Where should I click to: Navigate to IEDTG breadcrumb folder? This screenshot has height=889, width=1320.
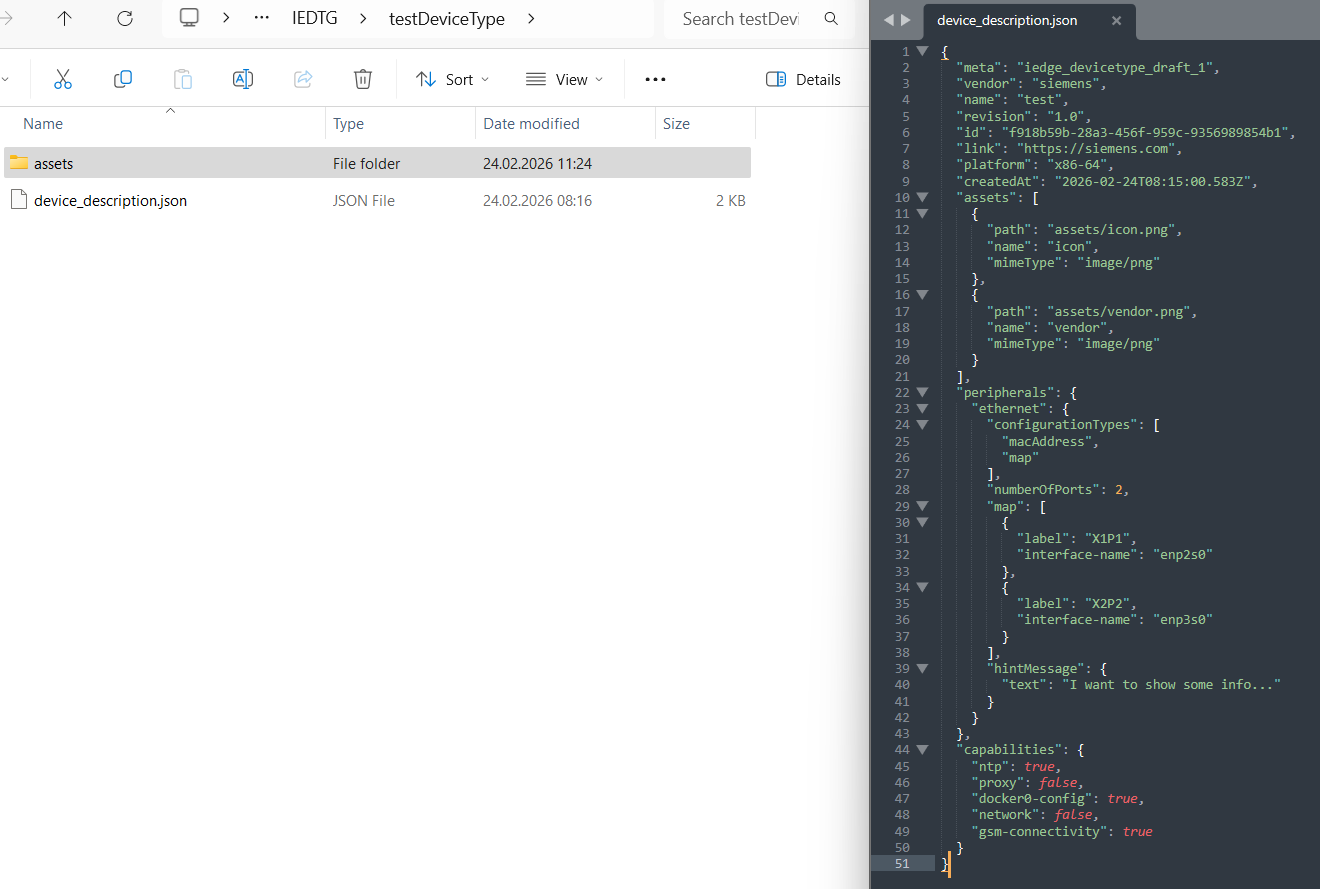point(313,18)
